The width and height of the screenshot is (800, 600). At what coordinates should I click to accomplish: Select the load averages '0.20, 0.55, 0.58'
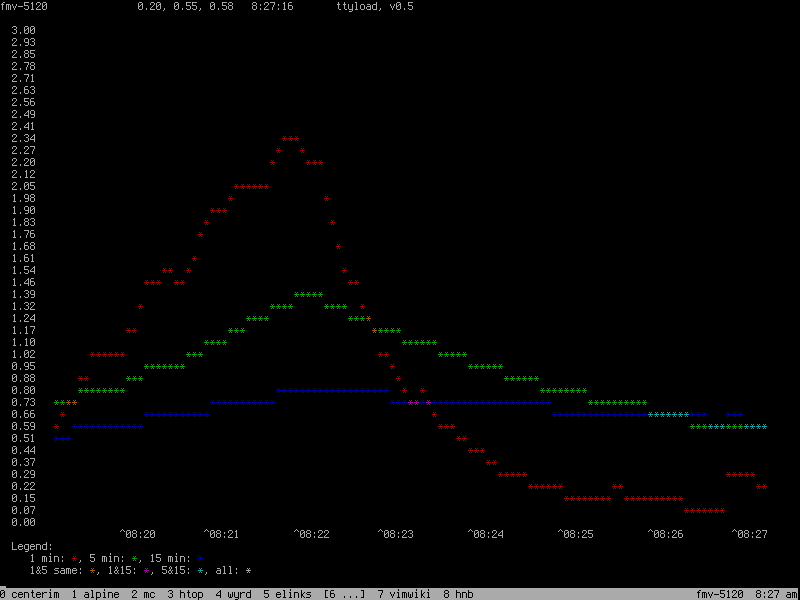tap(186, 7)
